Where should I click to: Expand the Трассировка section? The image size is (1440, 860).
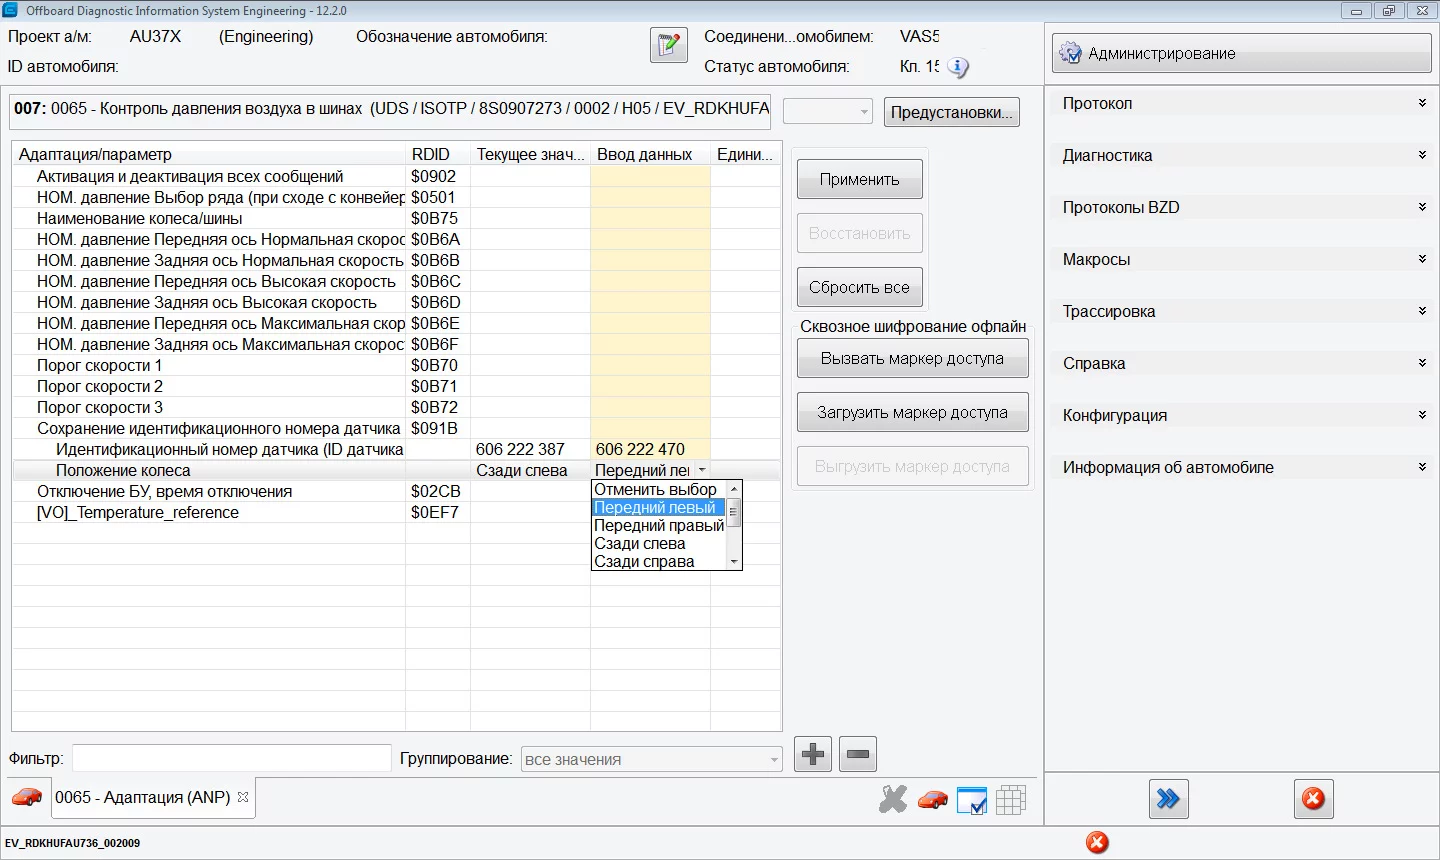click(1421, 311)
